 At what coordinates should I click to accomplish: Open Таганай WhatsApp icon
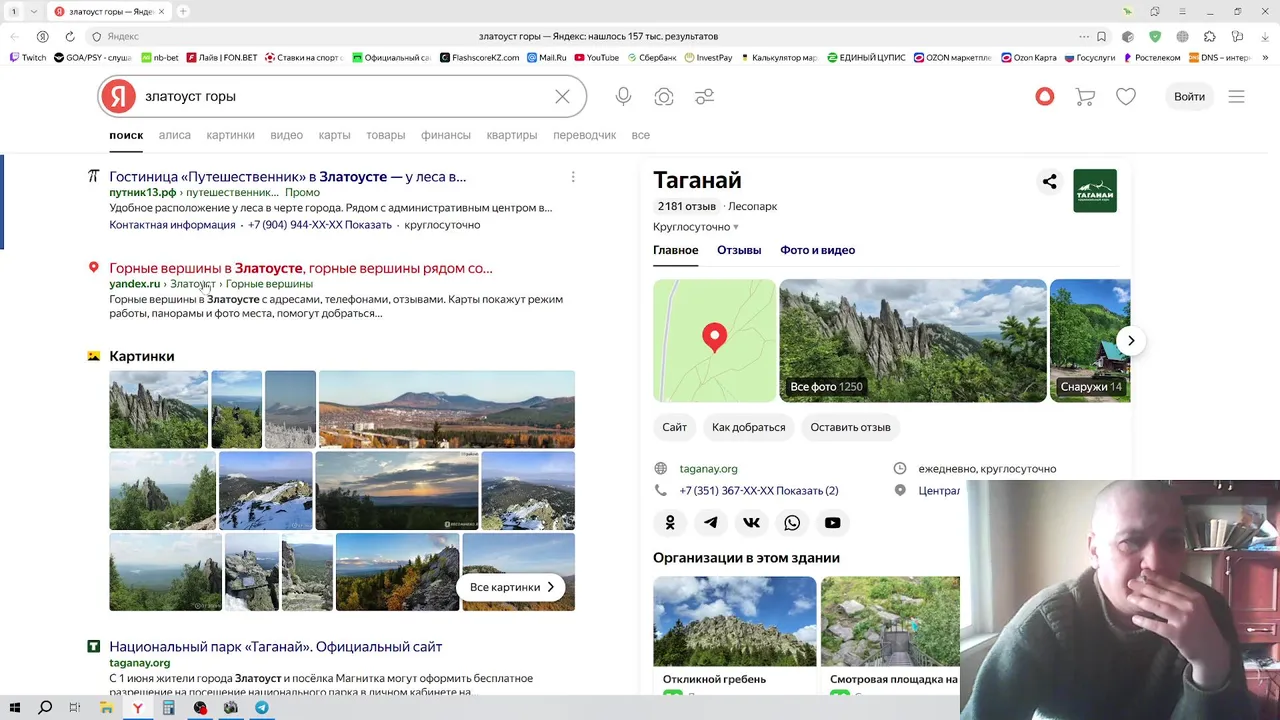coord(792,522)
